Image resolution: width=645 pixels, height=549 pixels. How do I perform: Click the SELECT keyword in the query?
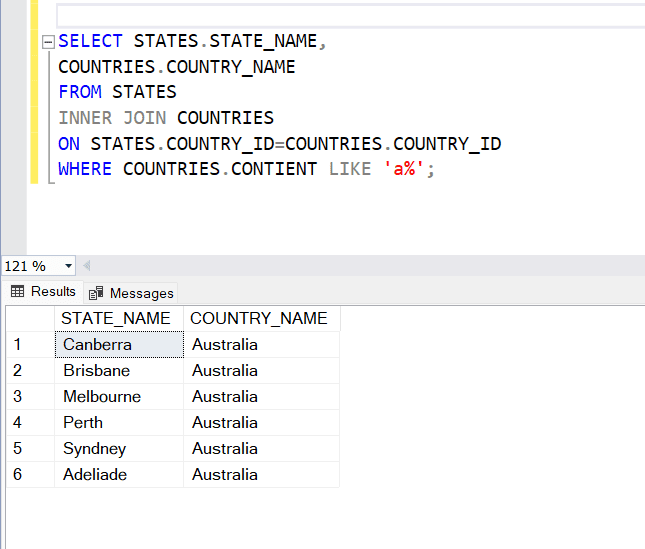tap(90, 41)
